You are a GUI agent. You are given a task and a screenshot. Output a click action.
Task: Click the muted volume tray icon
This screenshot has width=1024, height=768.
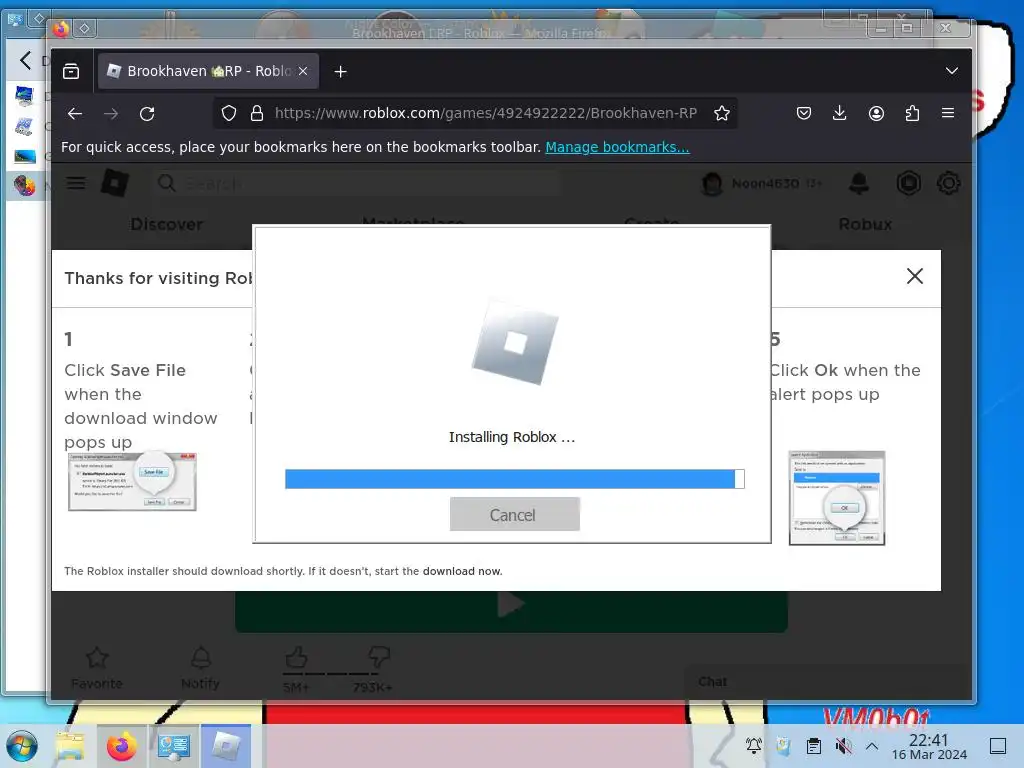coord(843,746)
